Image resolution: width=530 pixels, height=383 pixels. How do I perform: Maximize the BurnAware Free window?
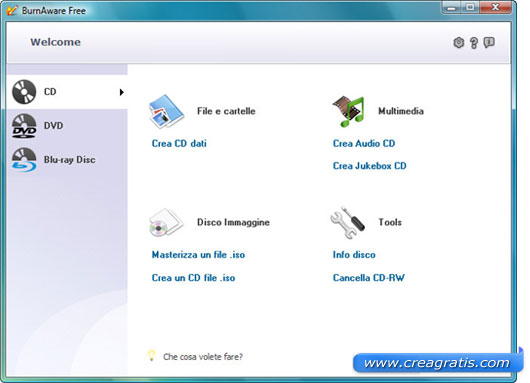(470, 7)
